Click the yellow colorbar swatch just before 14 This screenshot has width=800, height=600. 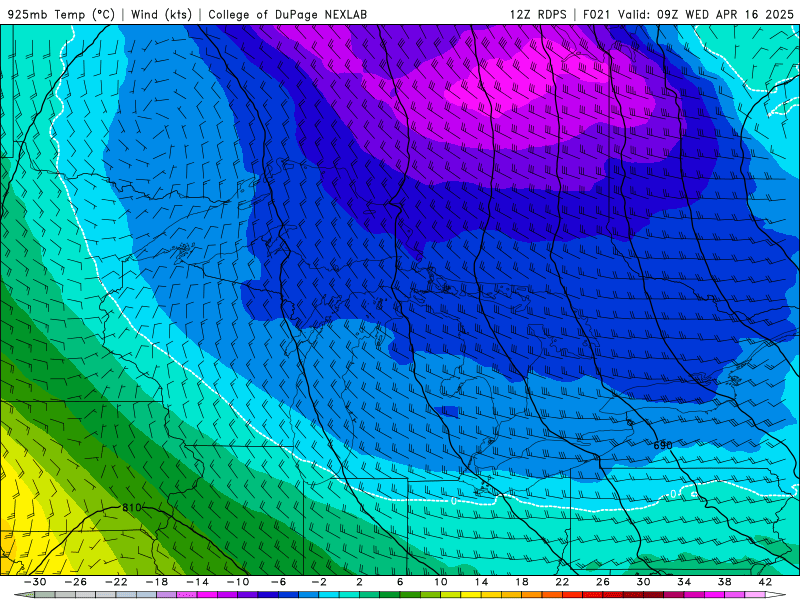(471, 595)
